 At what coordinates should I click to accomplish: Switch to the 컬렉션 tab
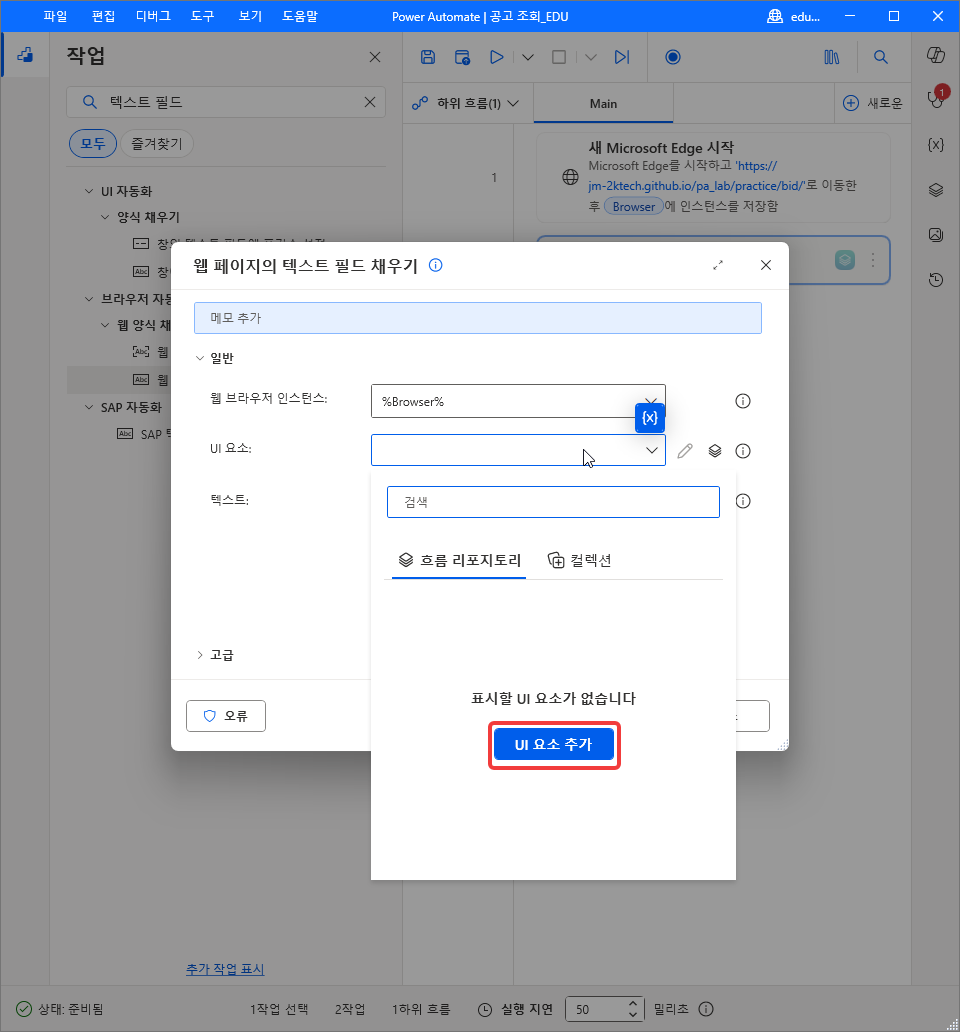[580, 561]
